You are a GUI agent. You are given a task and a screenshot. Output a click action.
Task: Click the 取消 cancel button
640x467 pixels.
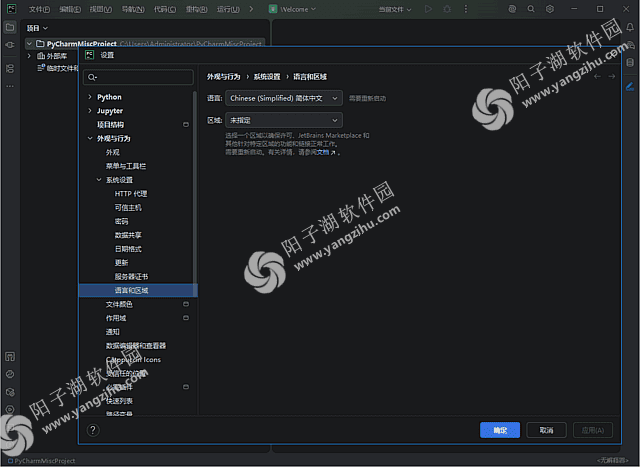[x=546, y=430]
